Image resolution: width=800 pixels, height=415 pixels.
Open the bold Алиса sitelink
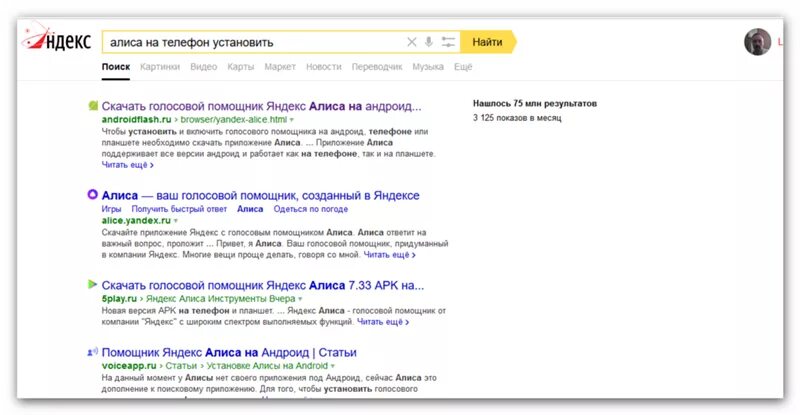[250, 209]
